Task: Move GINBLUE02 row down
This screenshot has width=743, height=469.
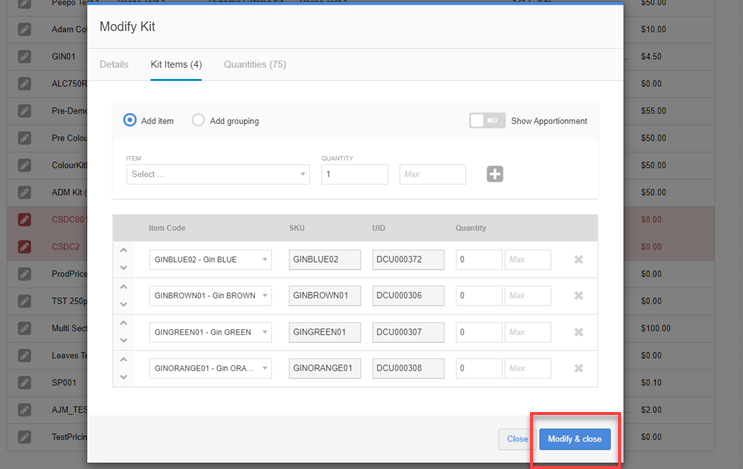Action: [x=124, y=268]
